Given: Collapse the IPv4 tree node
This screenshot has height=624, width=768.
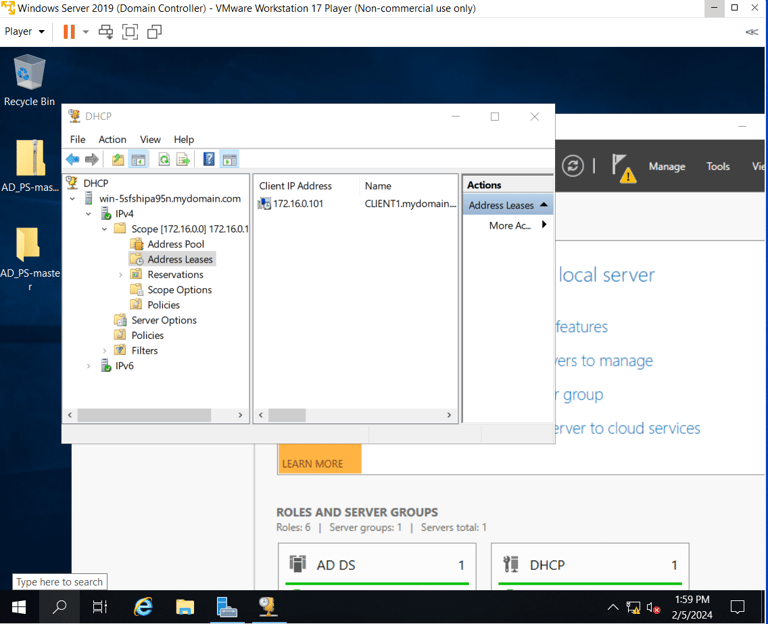Looking at the screenshot, I should pyautogui.click(x=88, y=214).
